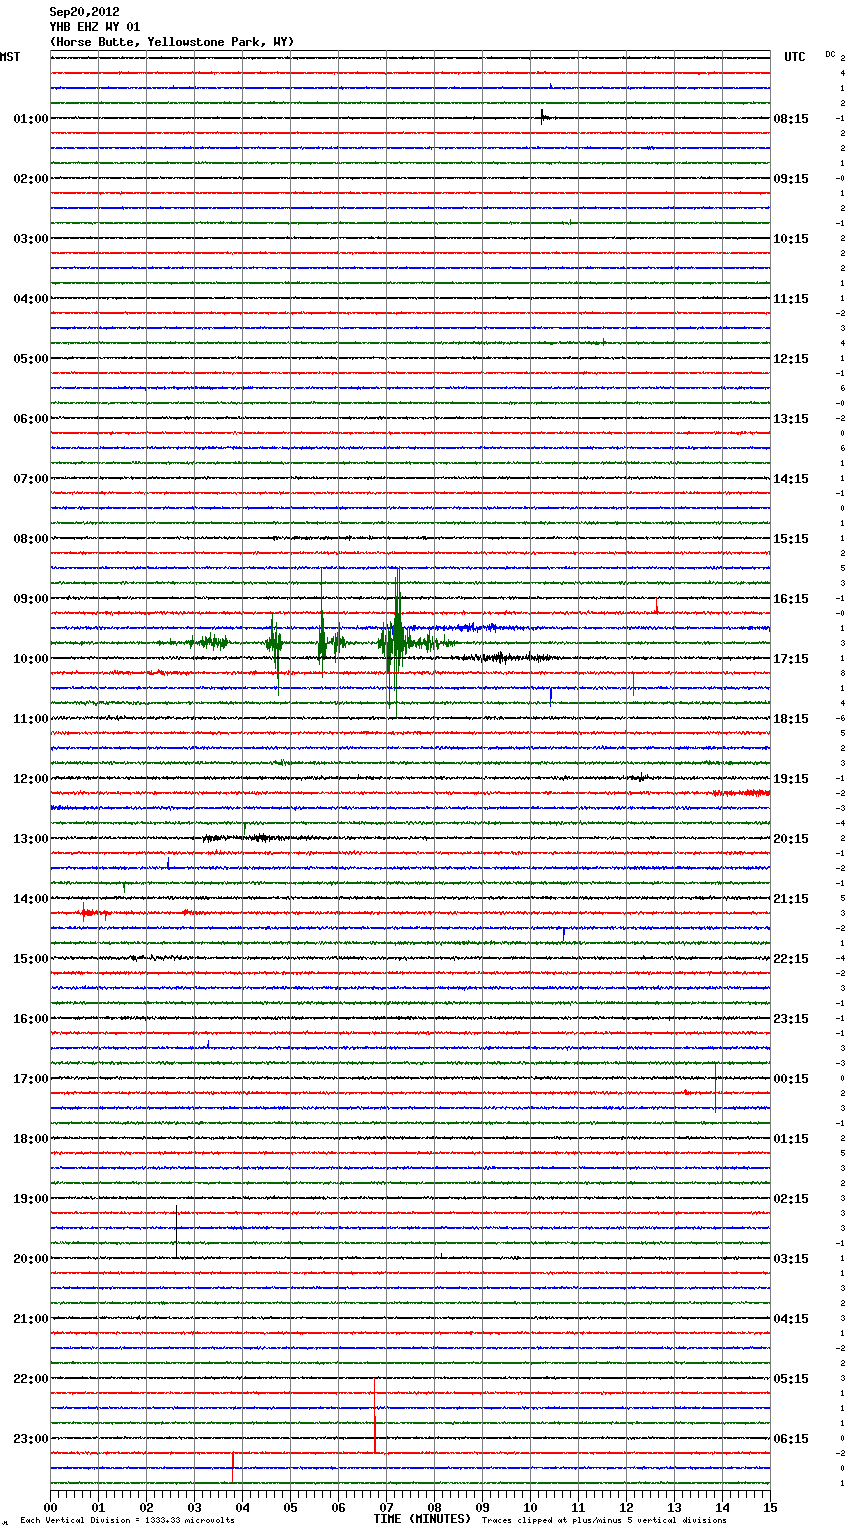Click the 14:15 UTC time label
Viewport: 850px width, 1534px height.
791,479
